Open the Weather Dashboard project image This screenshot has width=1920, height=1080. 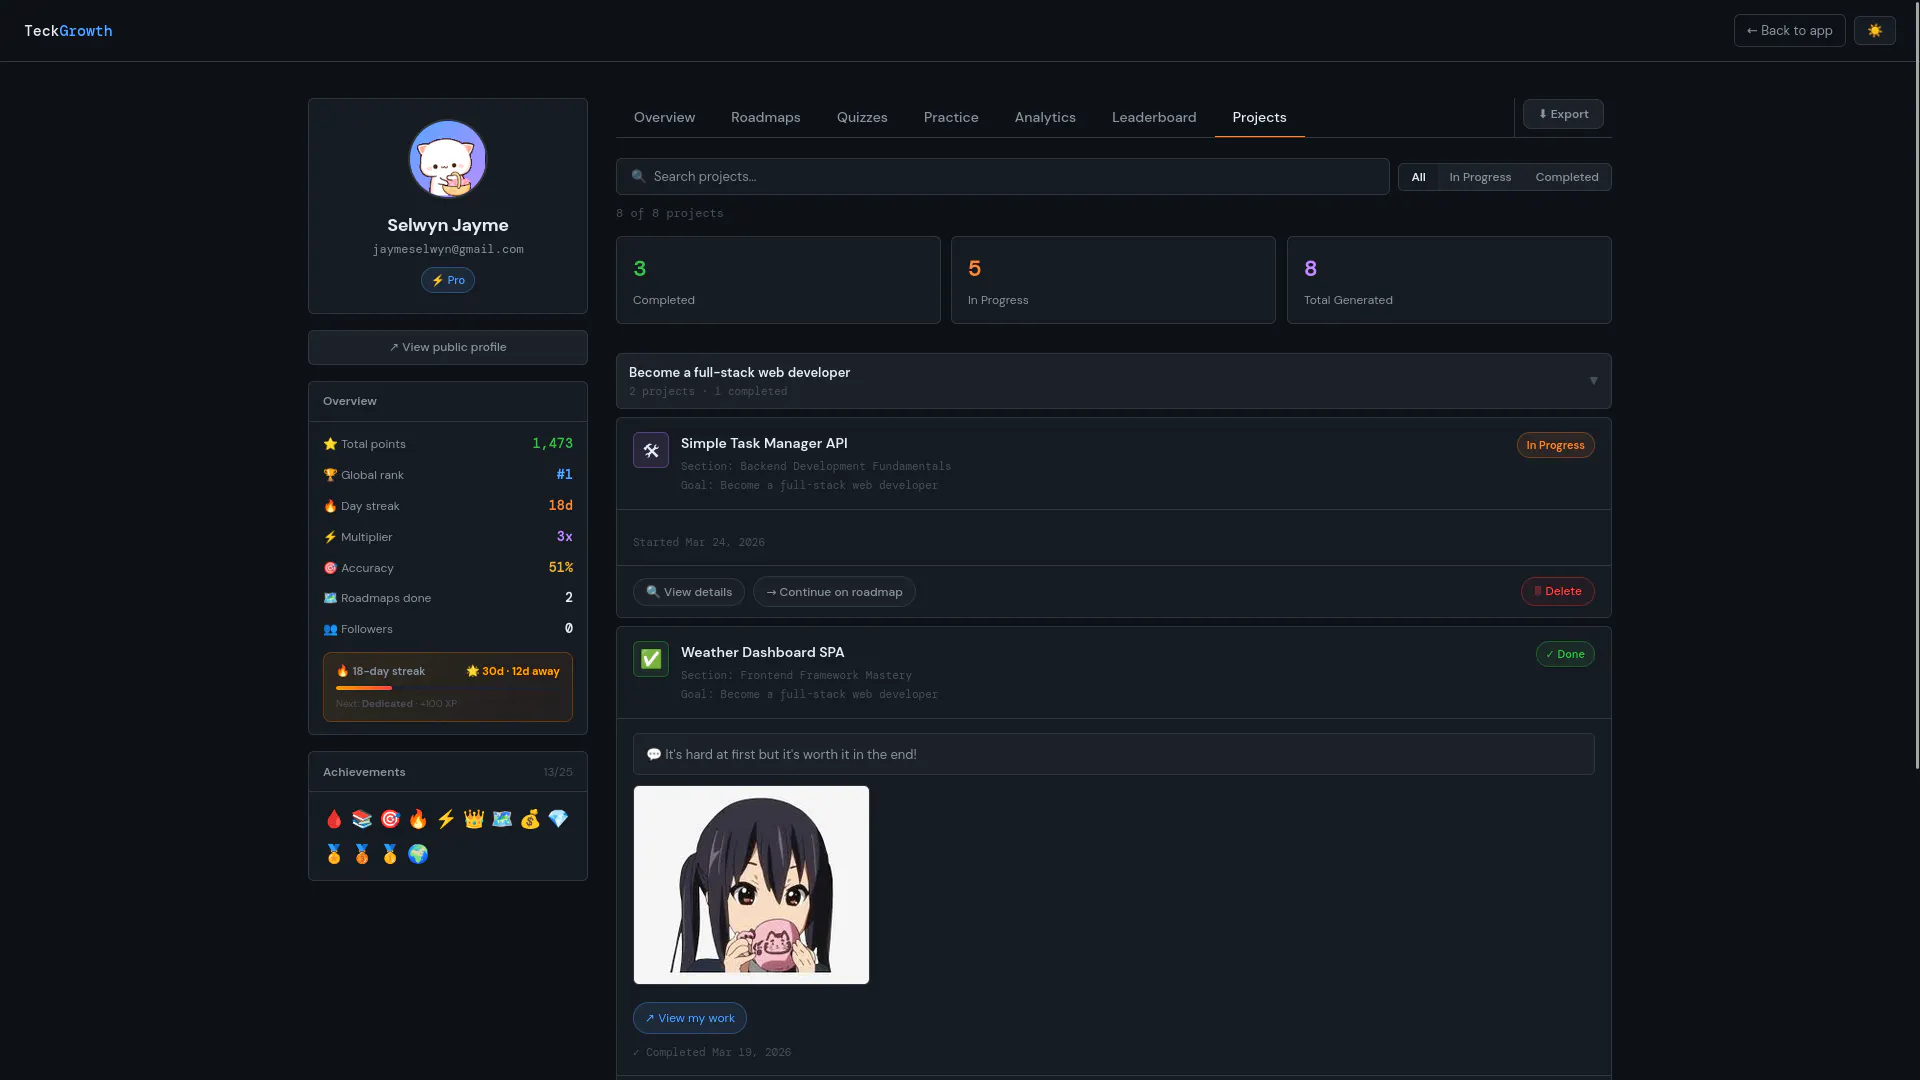pos(751,885)
